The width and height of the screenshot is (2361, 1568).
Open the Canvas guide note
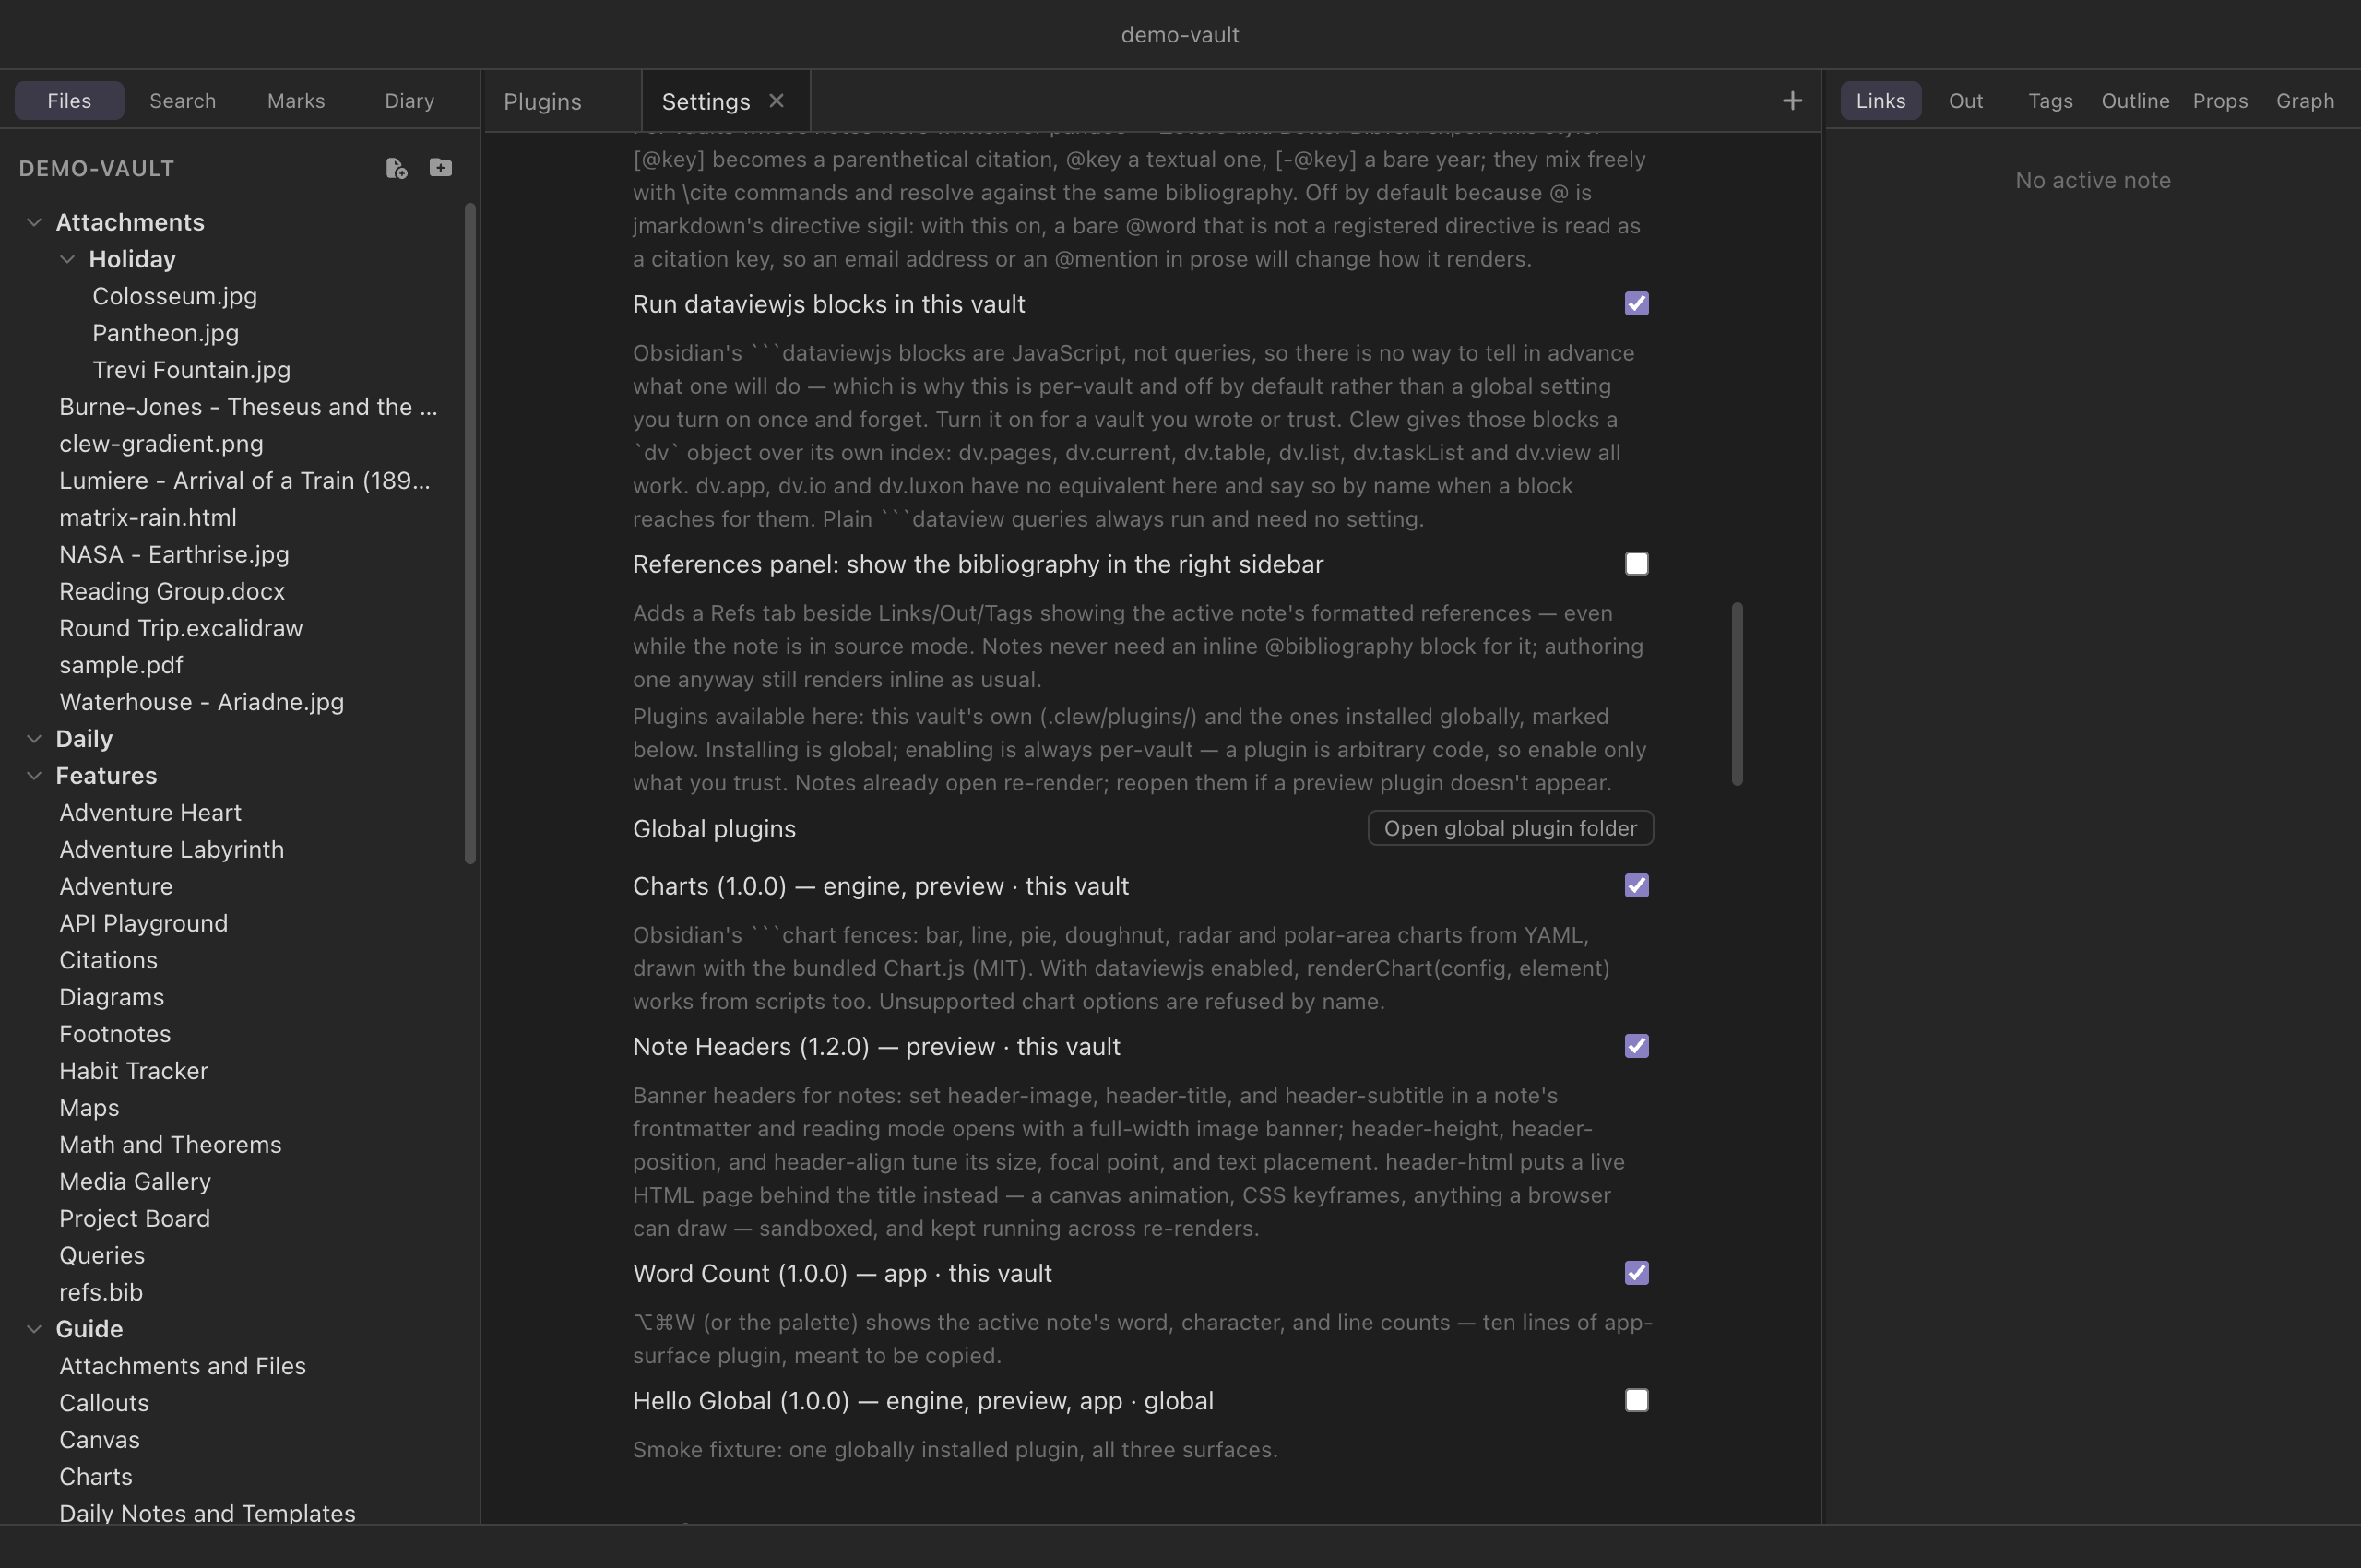[99, 1440]
